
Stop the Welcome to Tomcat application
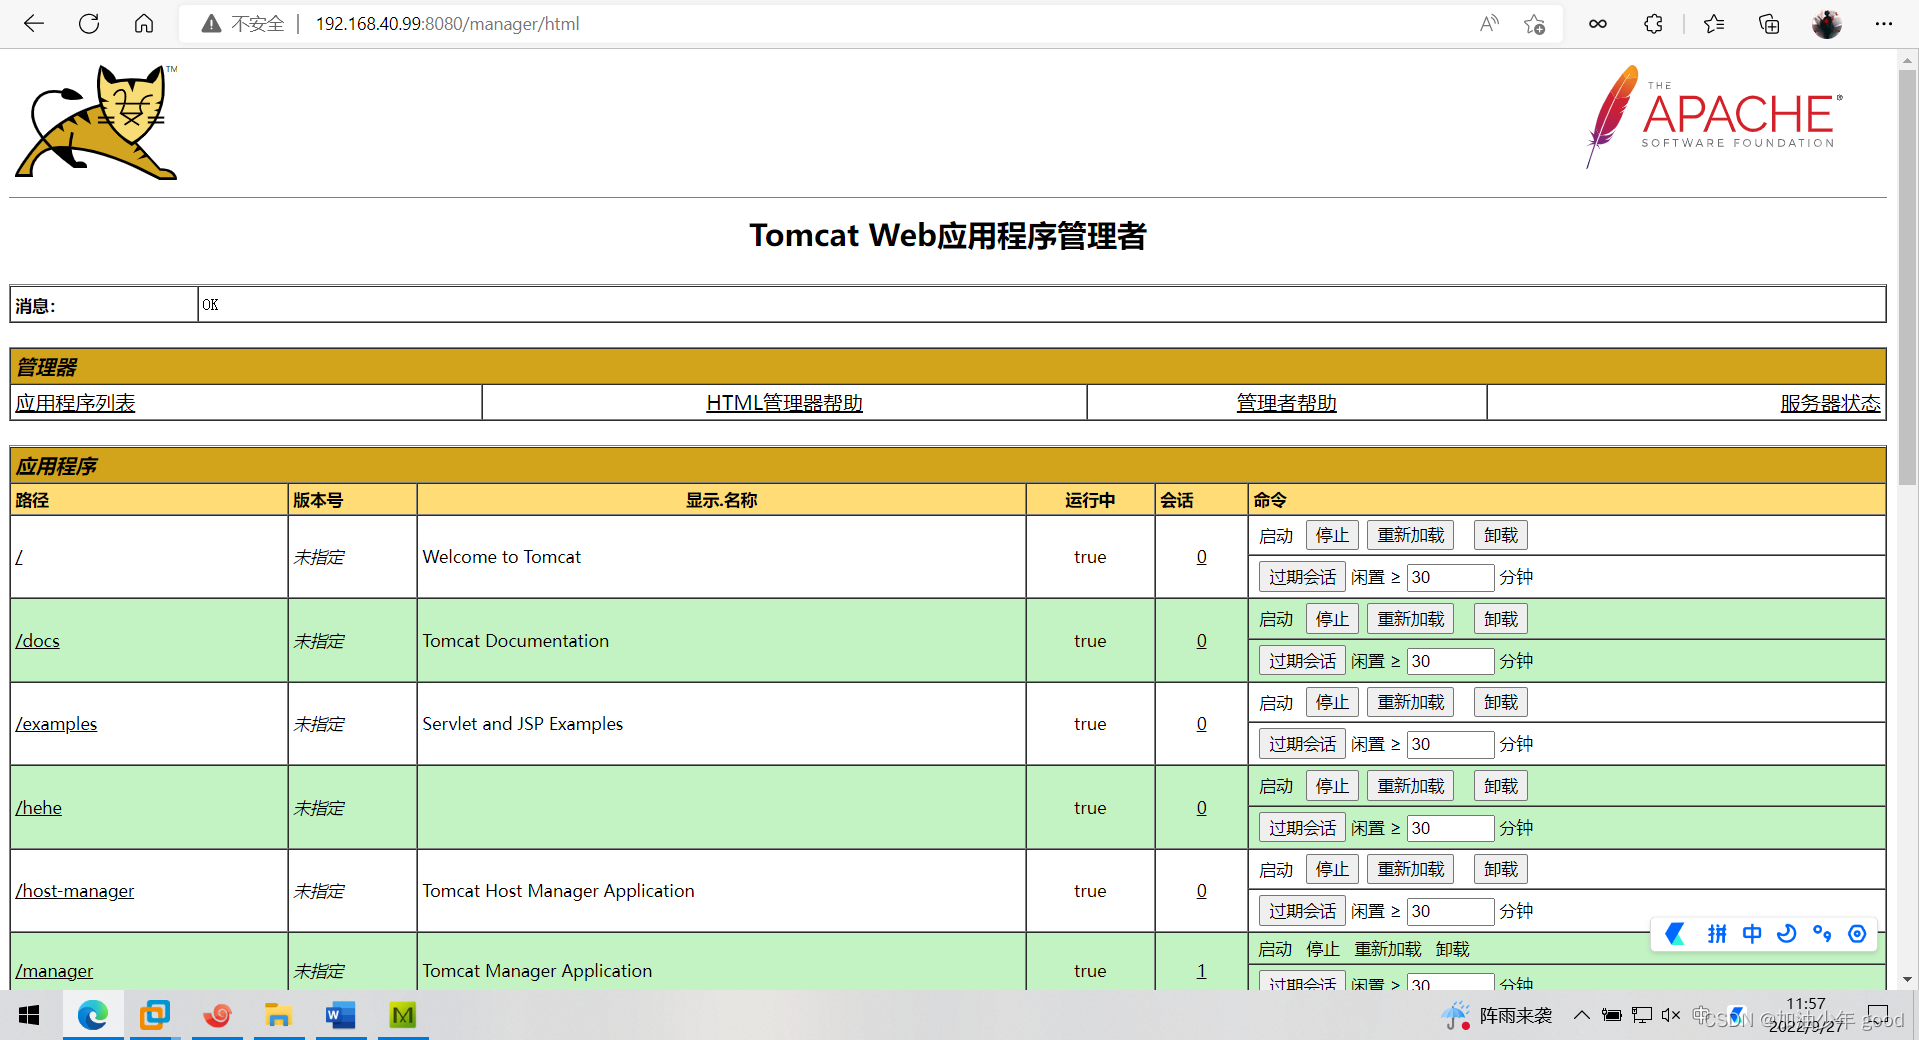[1332, 536]
